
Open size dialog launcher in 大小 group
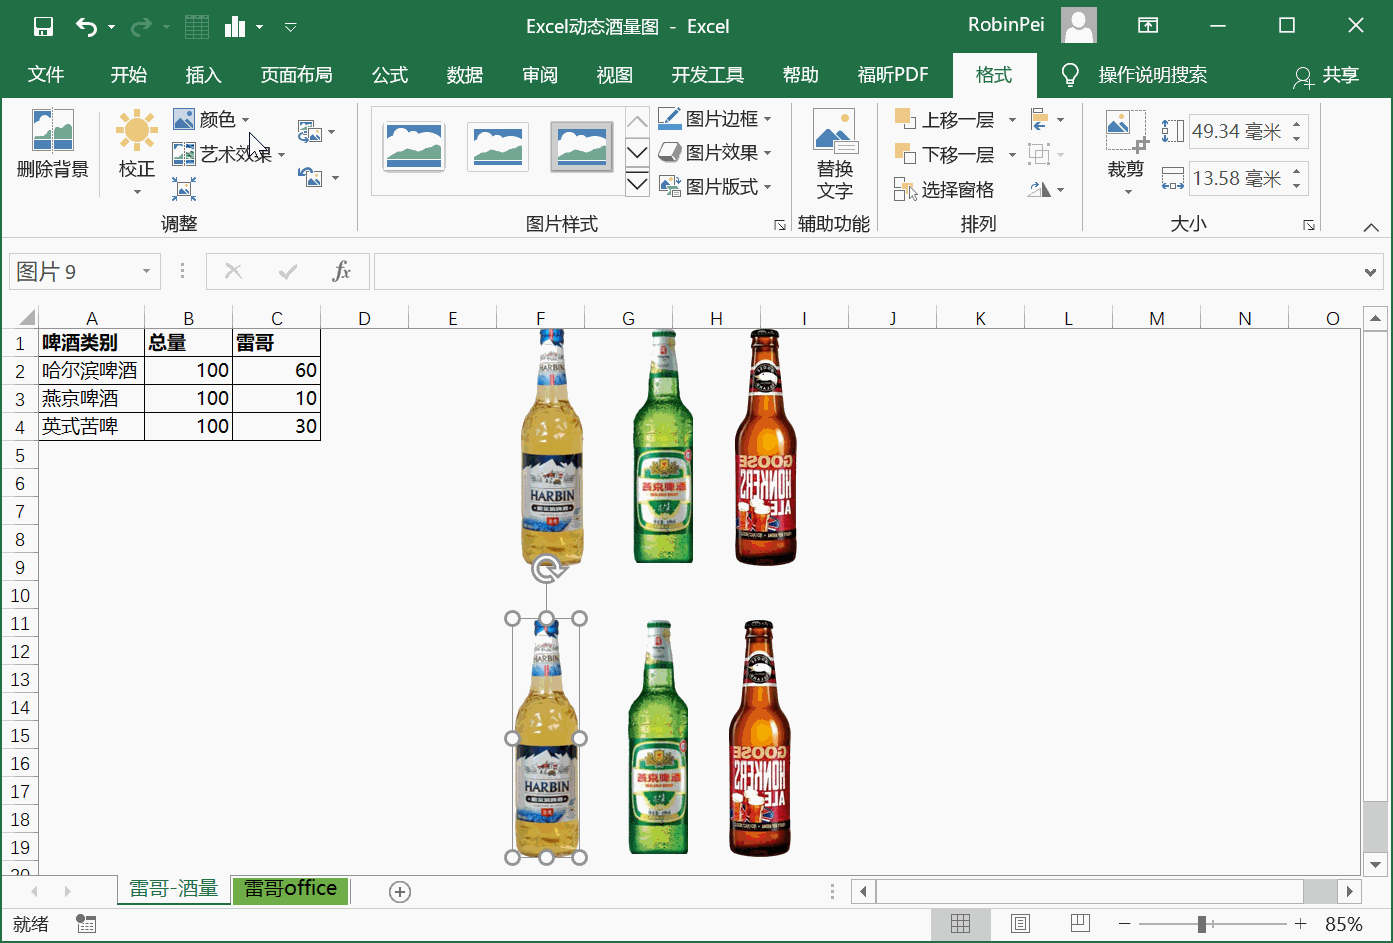1309,226
